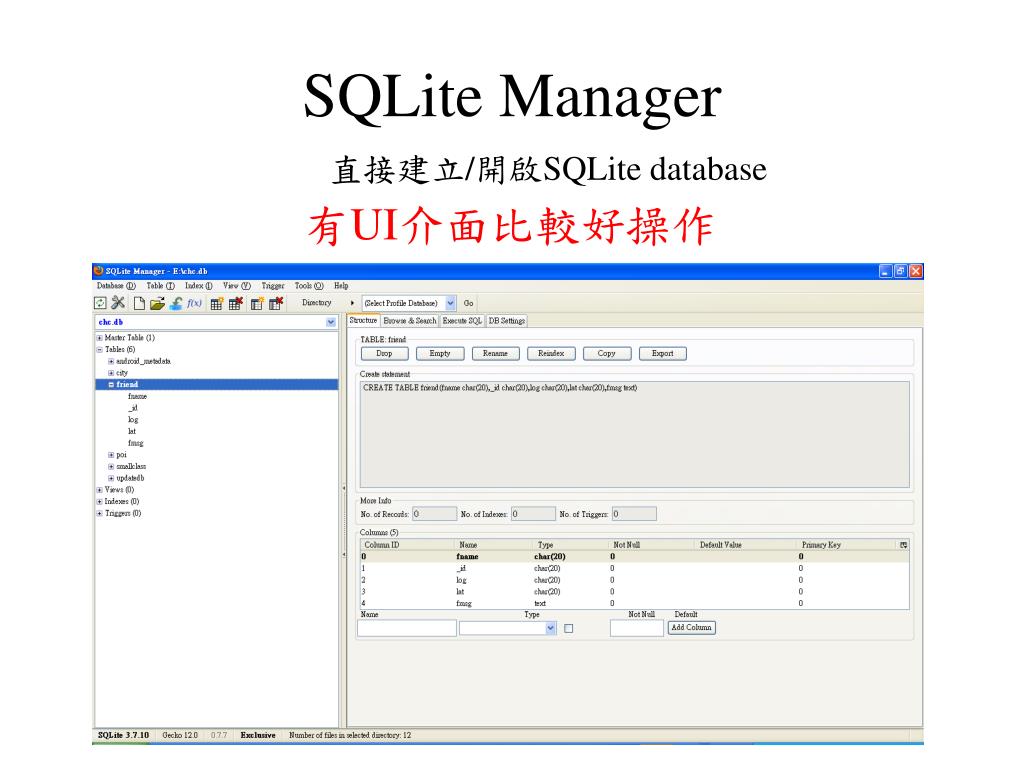Open the Index menu
The image size is (1024, 768).
pyautogui.click(x=199, y=286)
